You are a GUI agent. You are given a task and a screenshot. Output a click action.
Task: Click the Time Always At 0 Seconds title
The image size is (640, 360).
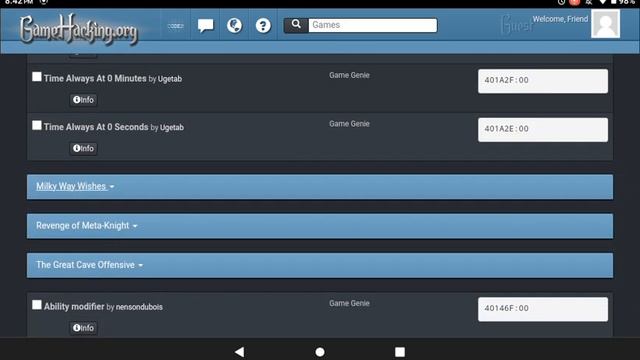coord(96,127)
